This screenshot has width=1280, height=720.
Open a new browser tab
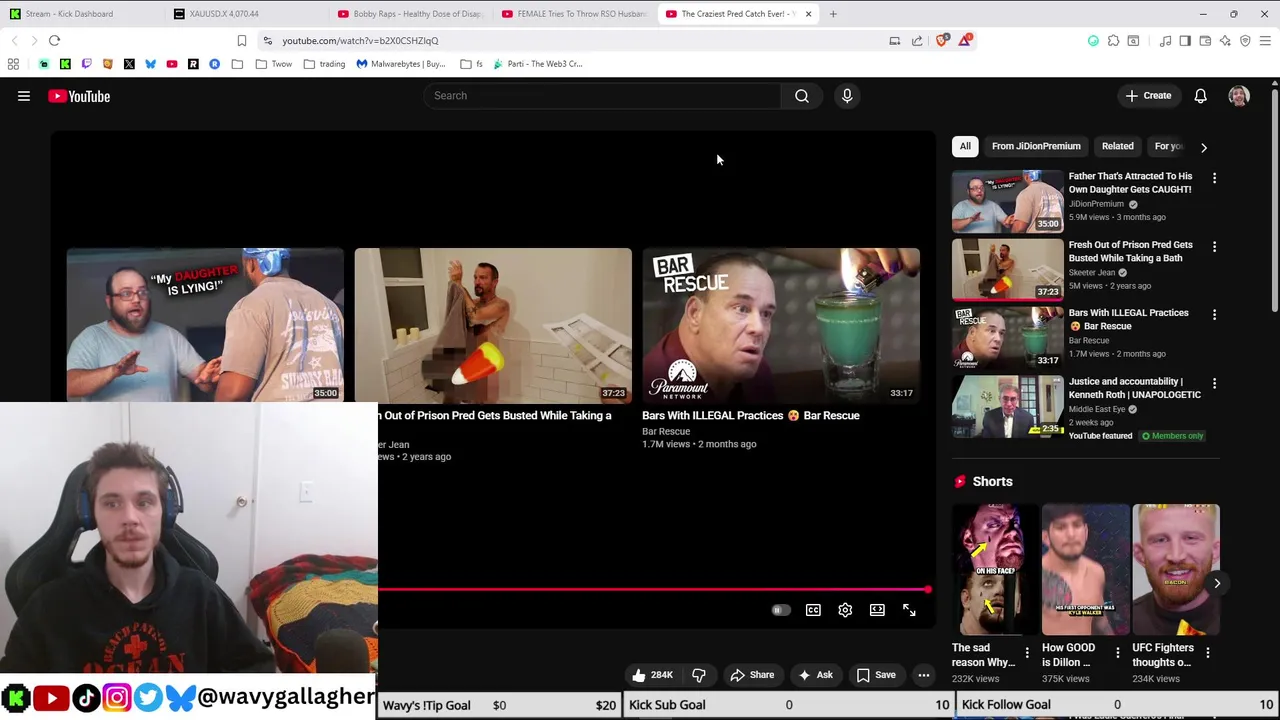tap(833, 14)
